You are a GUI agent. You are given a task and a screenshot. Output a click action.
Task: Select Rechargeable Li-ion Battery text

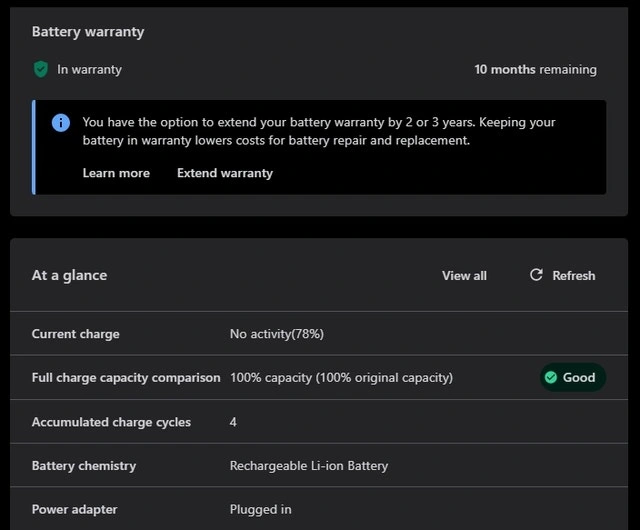click(309, 466)
